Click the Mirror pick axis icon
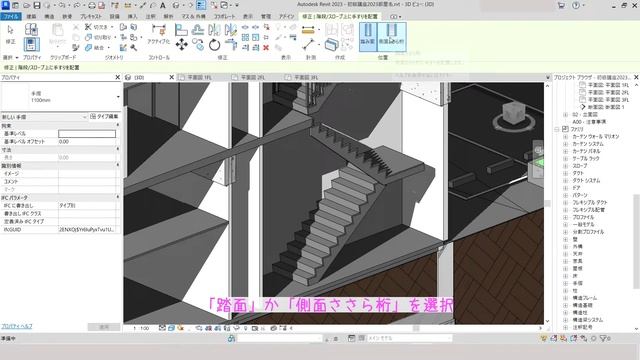This screenshot has width=640, height=360. click(214, 29)
